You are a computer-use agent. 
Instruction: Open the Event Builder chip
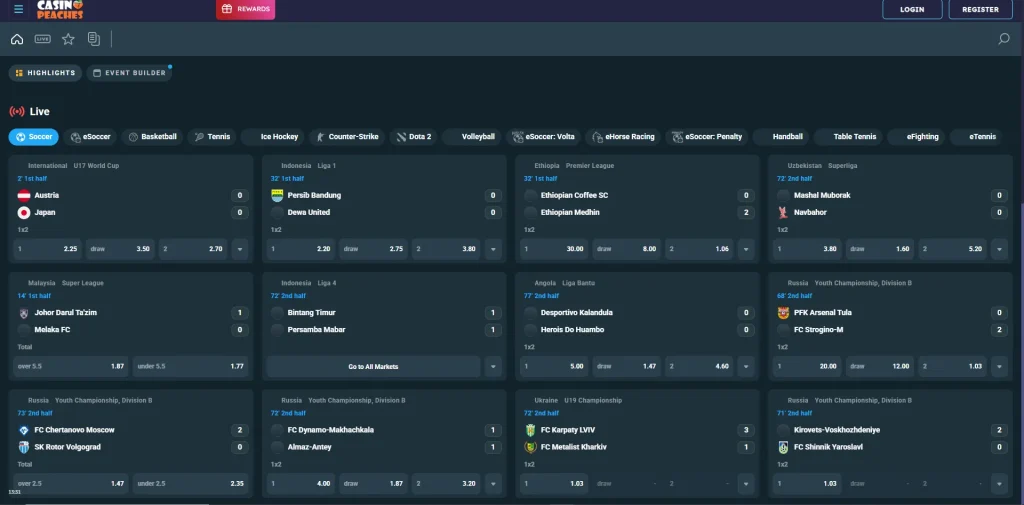(x=129, y=73)
